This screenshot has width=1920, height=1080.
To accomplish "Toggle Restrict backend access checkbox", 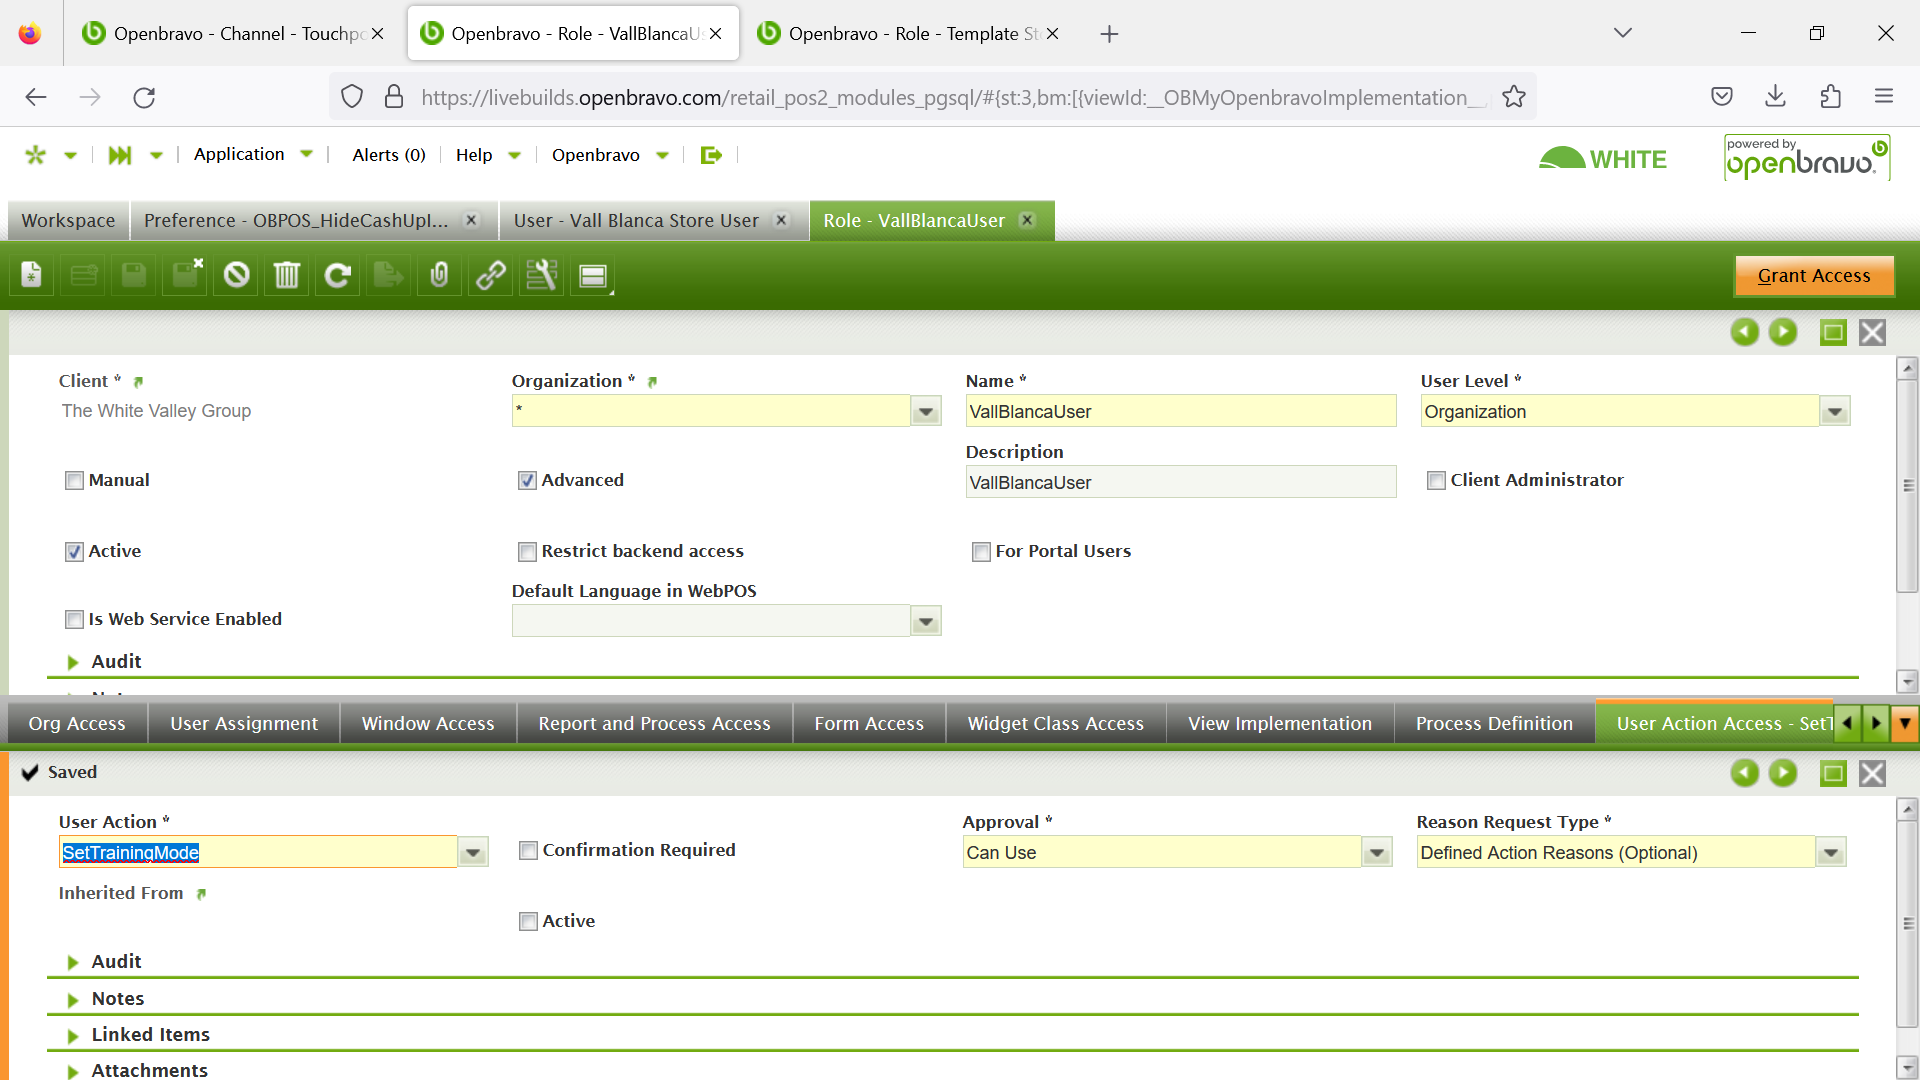I will [x=528, y=552].
